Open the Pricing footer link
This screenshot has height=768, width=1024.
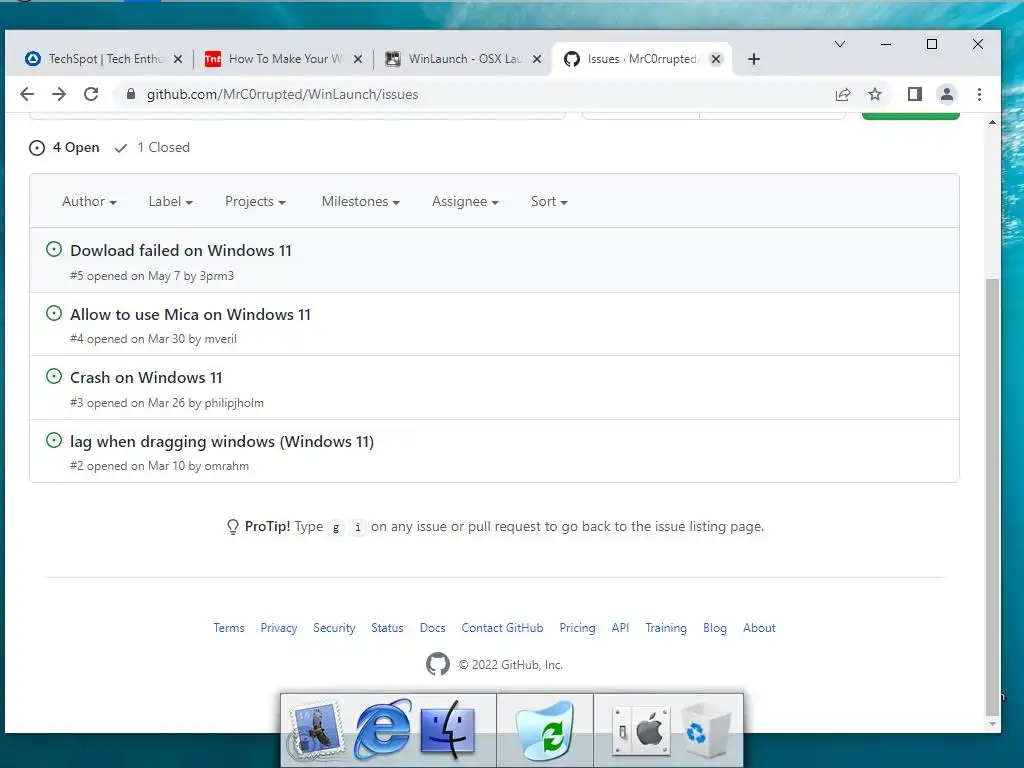pyautogui.click(x=577, y=628)
